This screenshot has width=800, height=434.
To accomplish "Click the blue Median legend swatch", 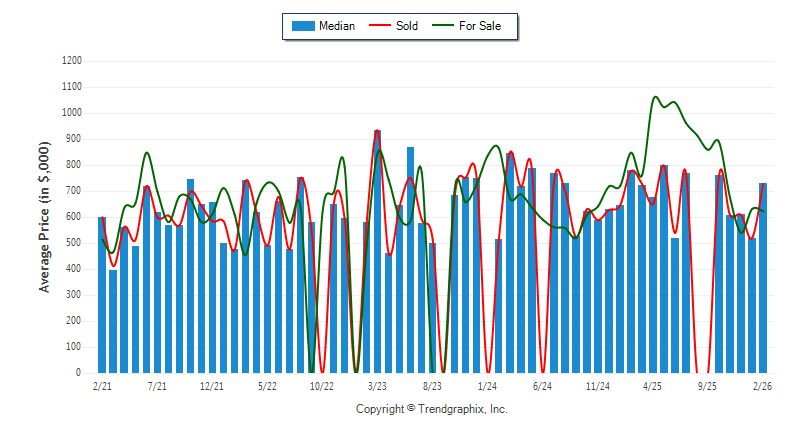I will pyautogui.click(x=302, y=26).
